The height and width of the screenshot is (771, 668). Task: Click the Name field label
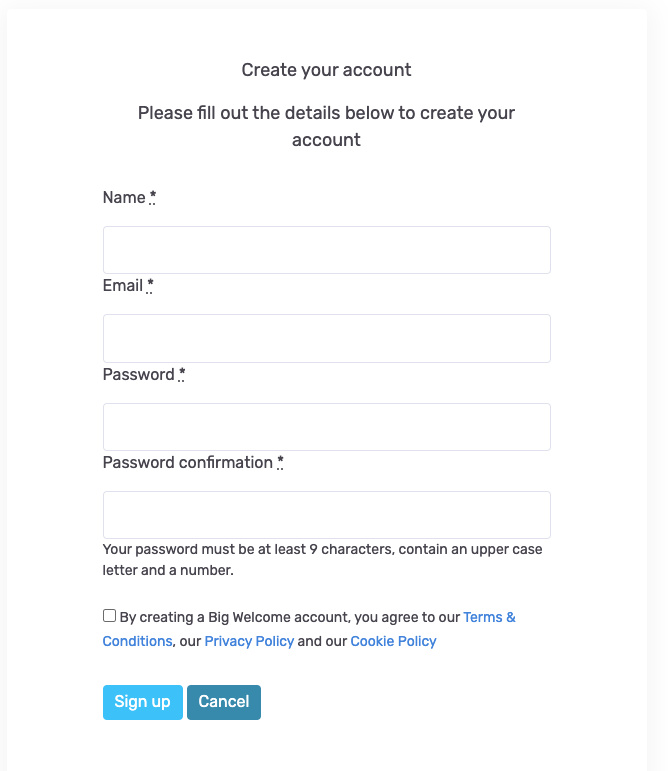click(124, 198)
